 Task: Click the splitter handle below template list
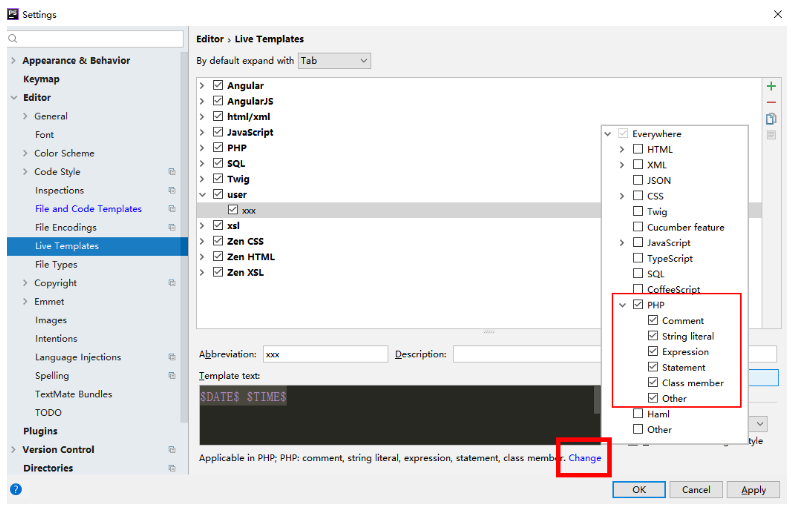click(x=489, y=332)
